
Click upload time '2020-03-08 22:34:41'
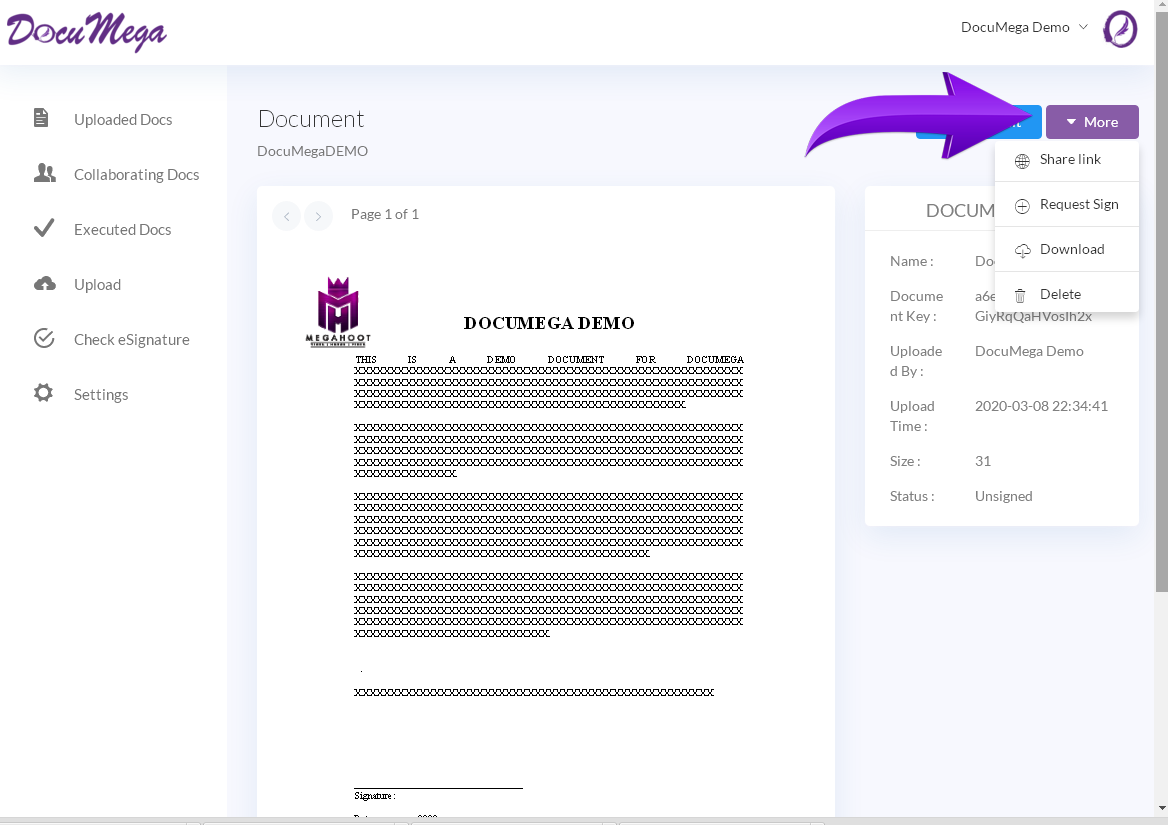click(1041, 406)
